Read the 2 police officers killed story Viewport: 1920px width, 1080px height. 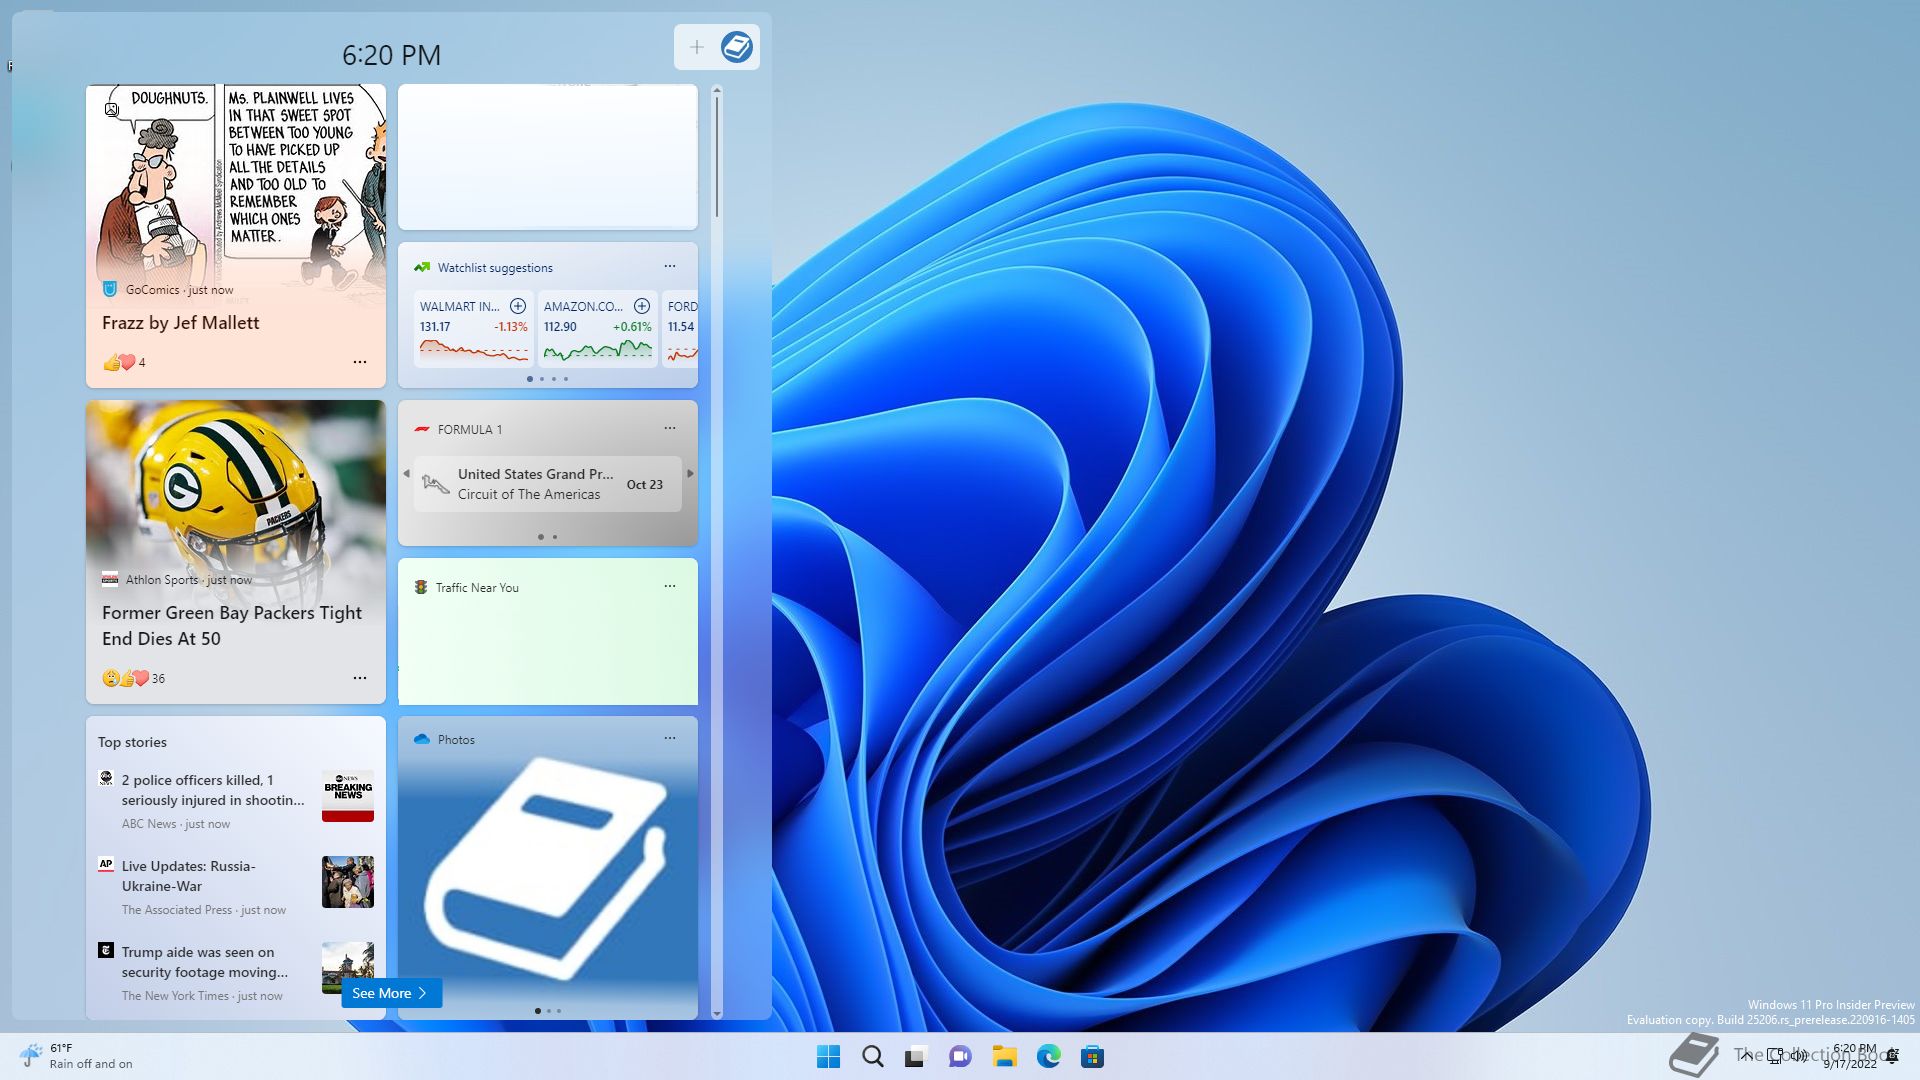click(x=213, y=790)
